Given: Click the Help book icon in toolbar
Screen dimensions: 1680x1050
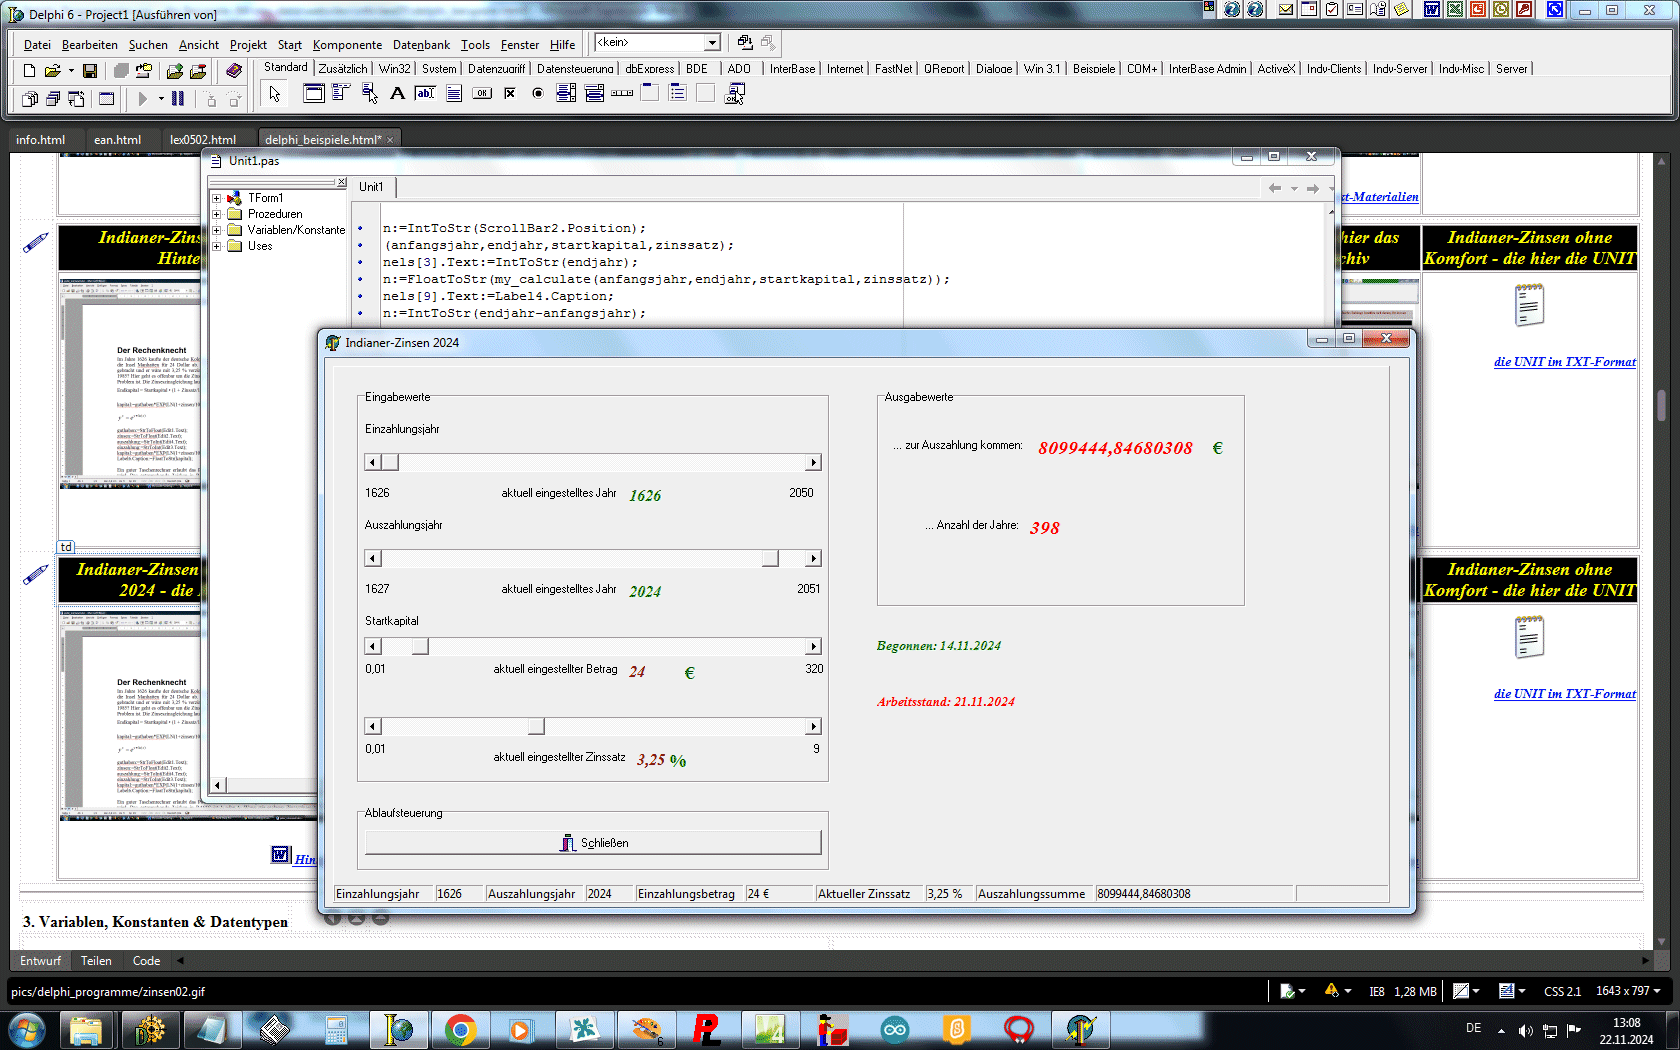Looking at the screenshot, I should point(234,71).
